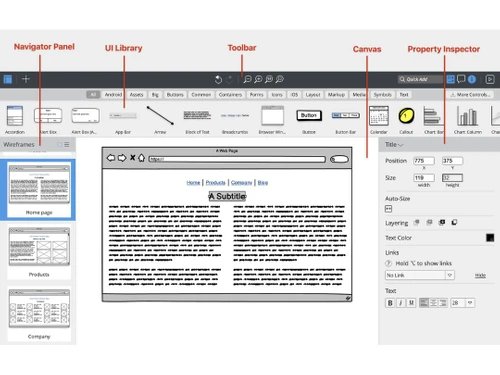This screenshot has height=375, width=500.
Task: Open the More Controls menu
Action: pos(470,95)
